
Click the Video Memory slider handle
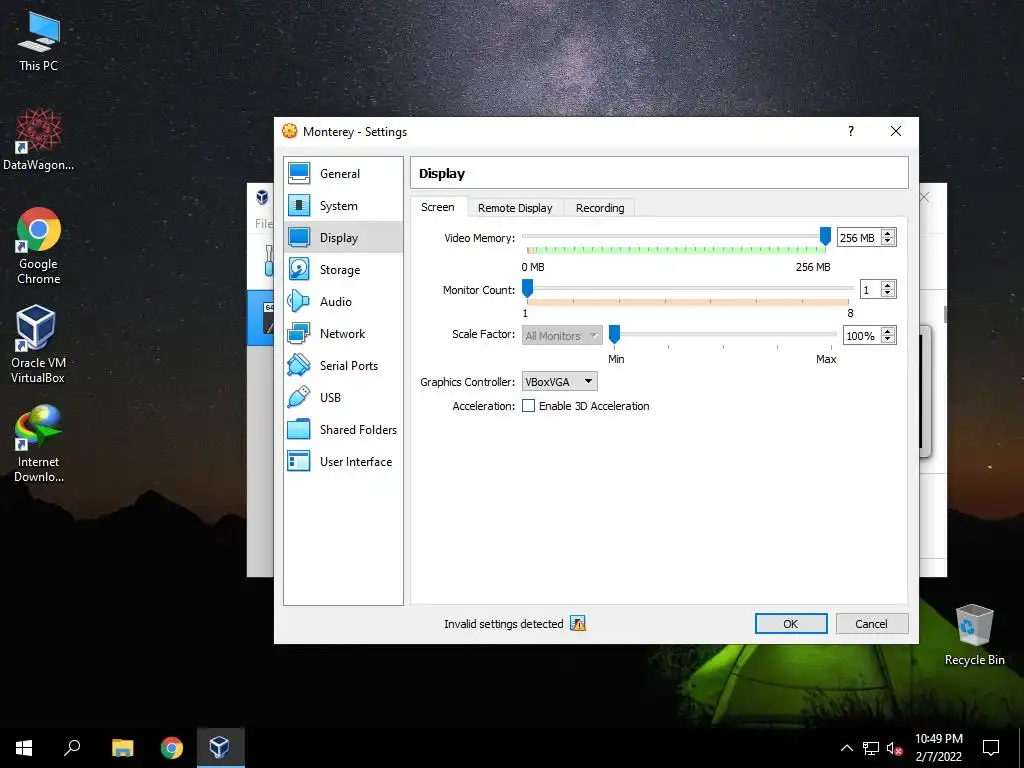click(x=825, y=236)
